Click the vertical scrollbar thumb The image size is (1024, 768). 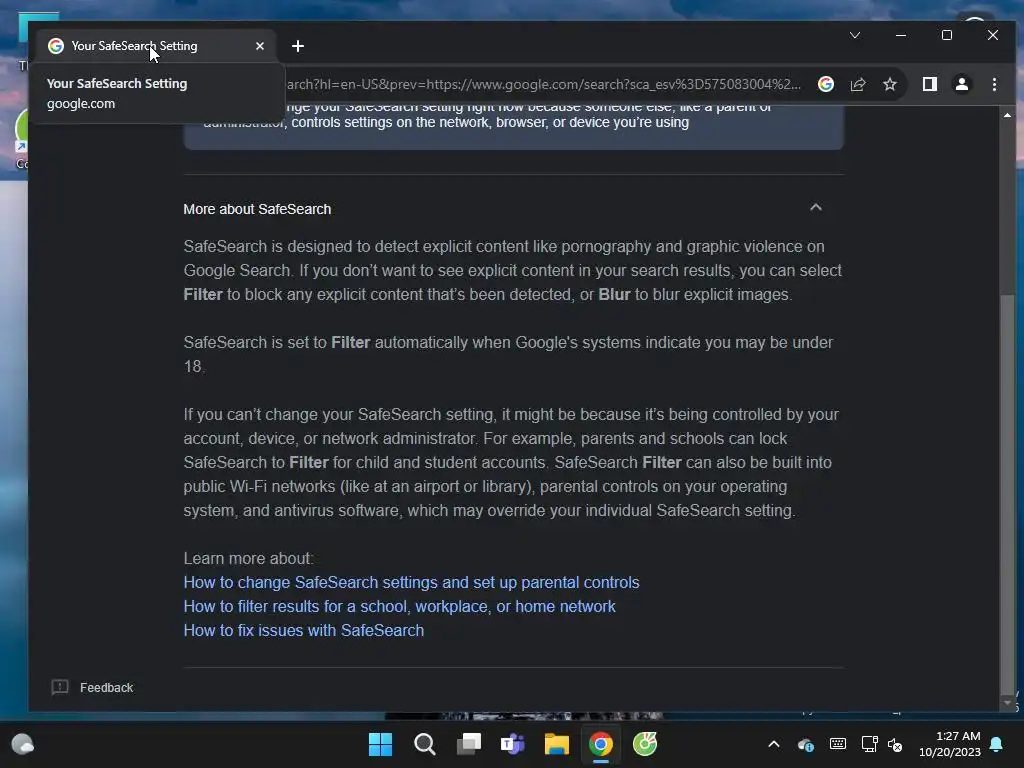tap(1008, 495)
